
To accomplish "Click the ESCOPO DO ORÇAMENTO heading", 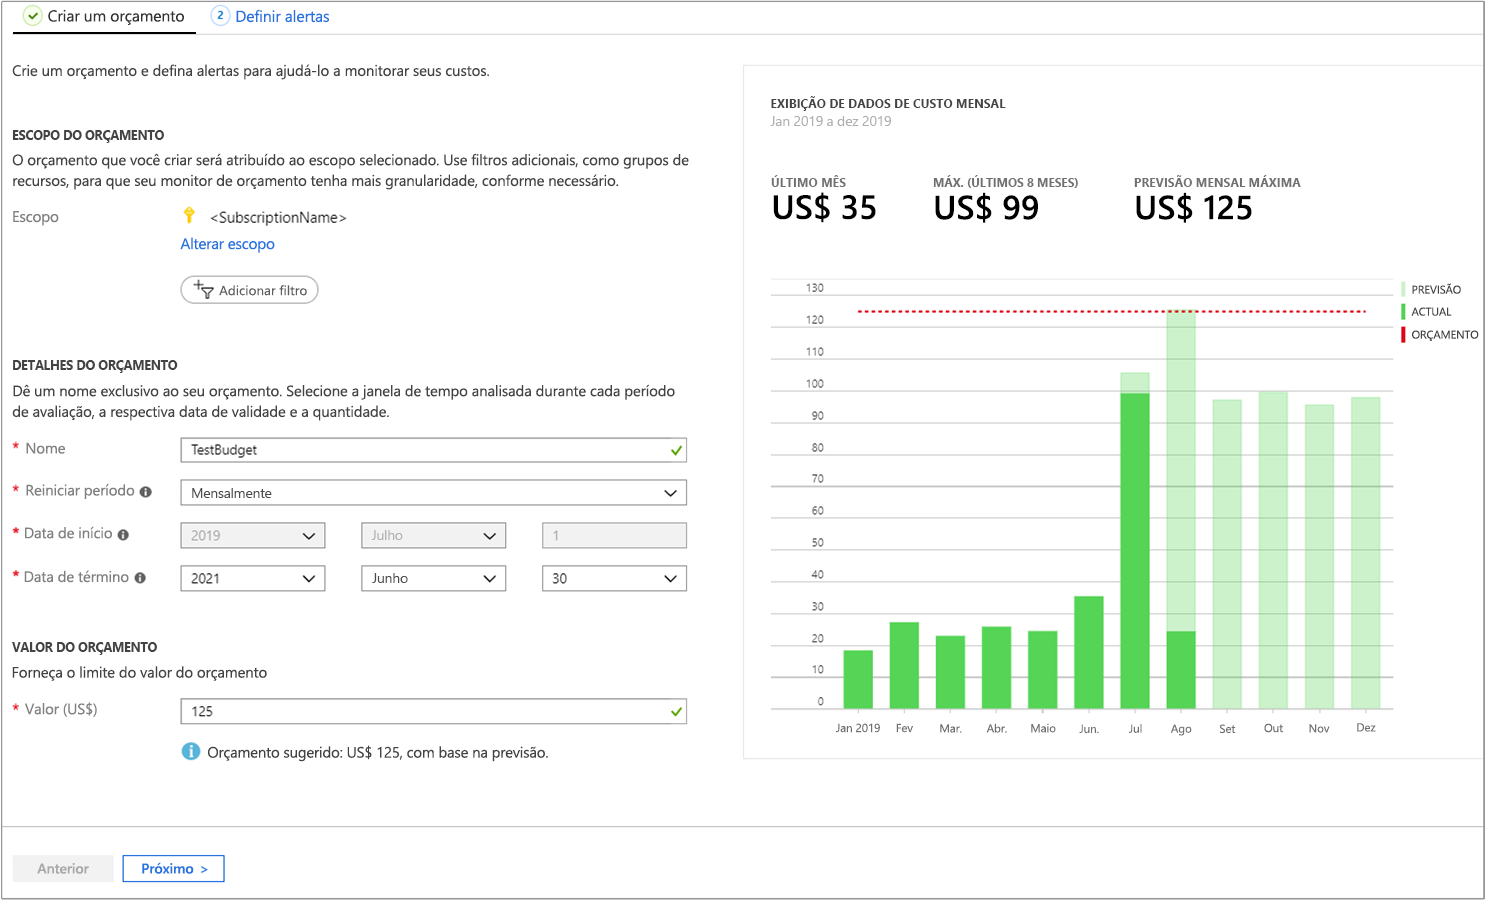I will coord(88,135).
